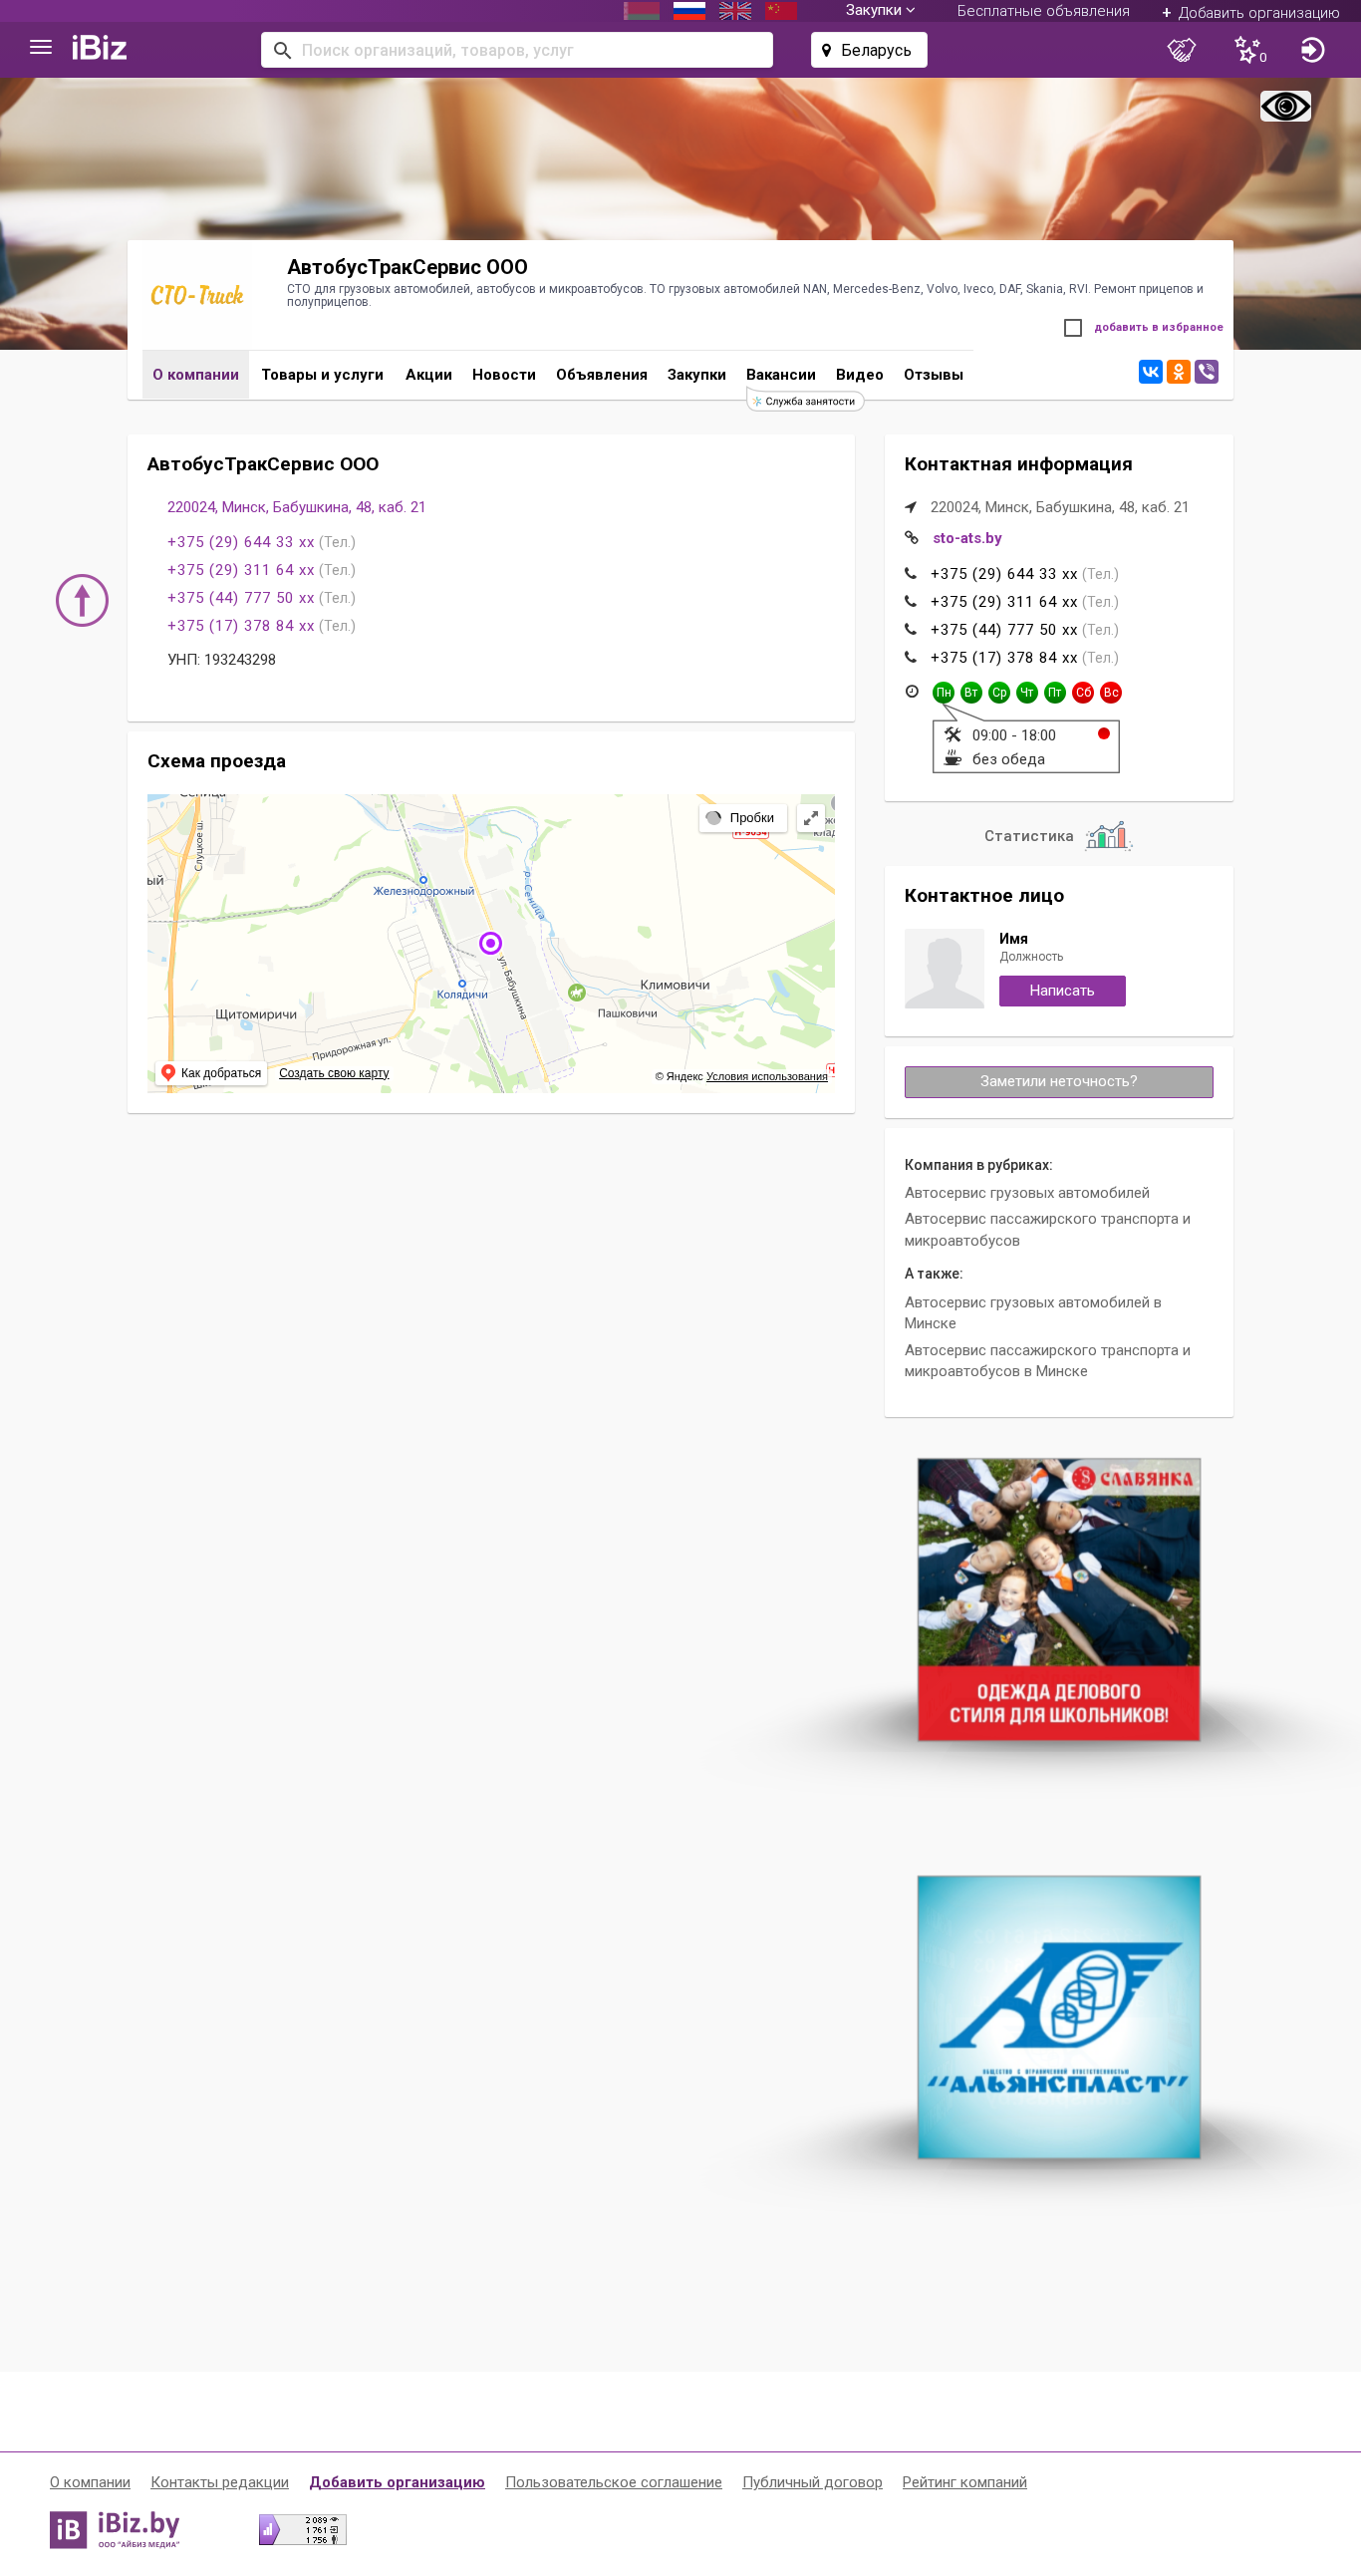This screenshot has height=2576, width=1361.
Task: Open the sto-ats.by website link
Action: pyautogui.click(x=967, y=538)
